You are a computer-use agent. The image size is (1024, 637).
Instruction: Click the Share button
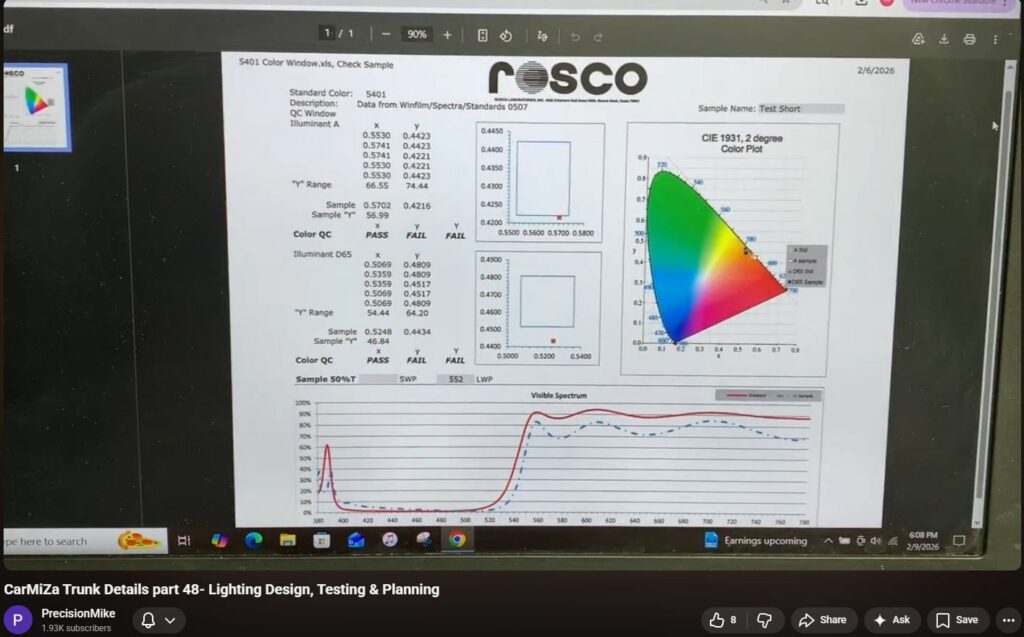click(x=824, y=620)
